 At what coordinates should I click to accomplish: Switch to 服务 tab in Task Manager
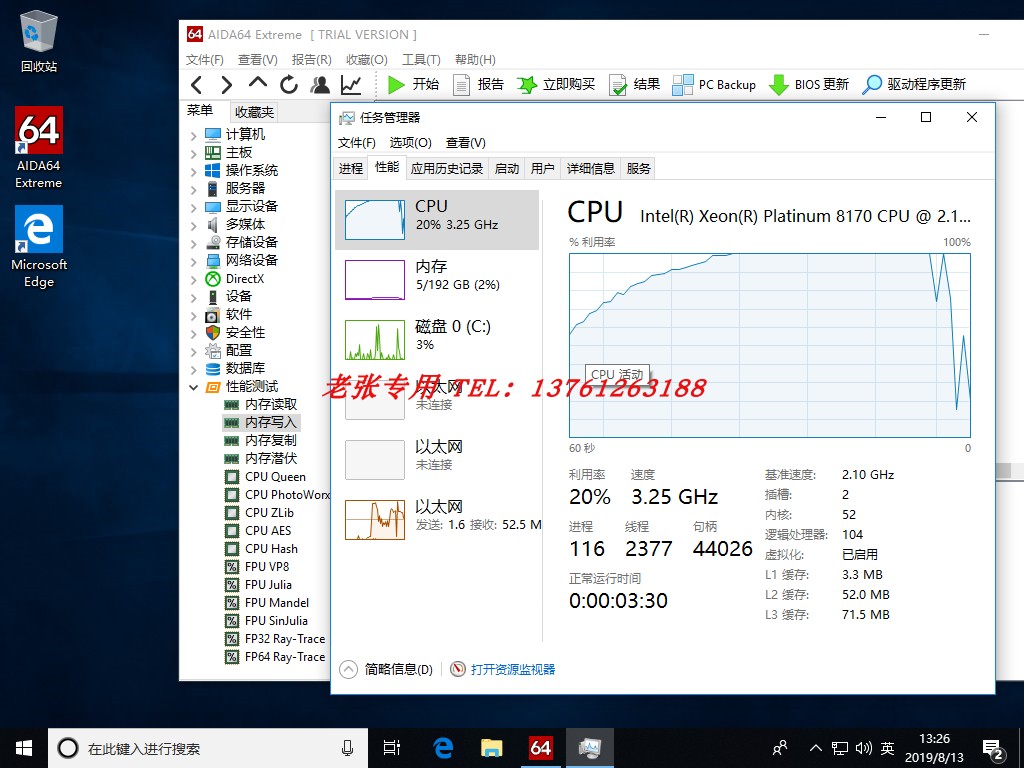click(638, 168)
